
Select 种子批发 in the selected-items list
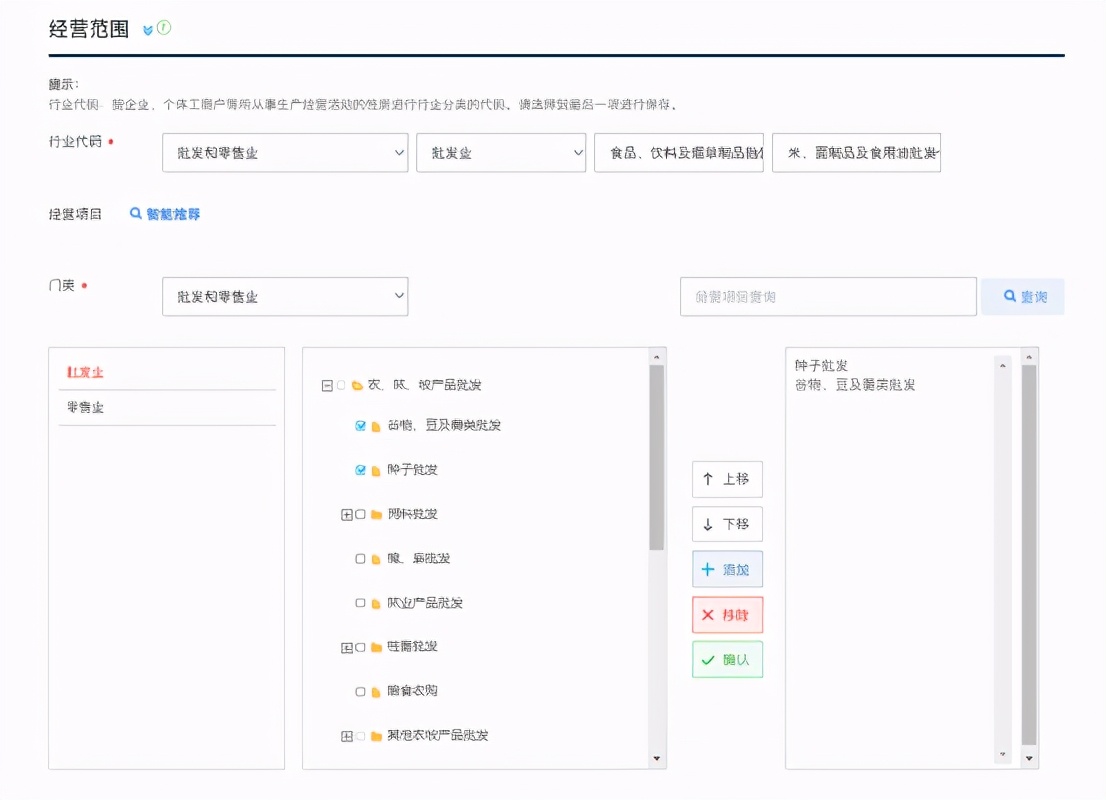[821, 365]
